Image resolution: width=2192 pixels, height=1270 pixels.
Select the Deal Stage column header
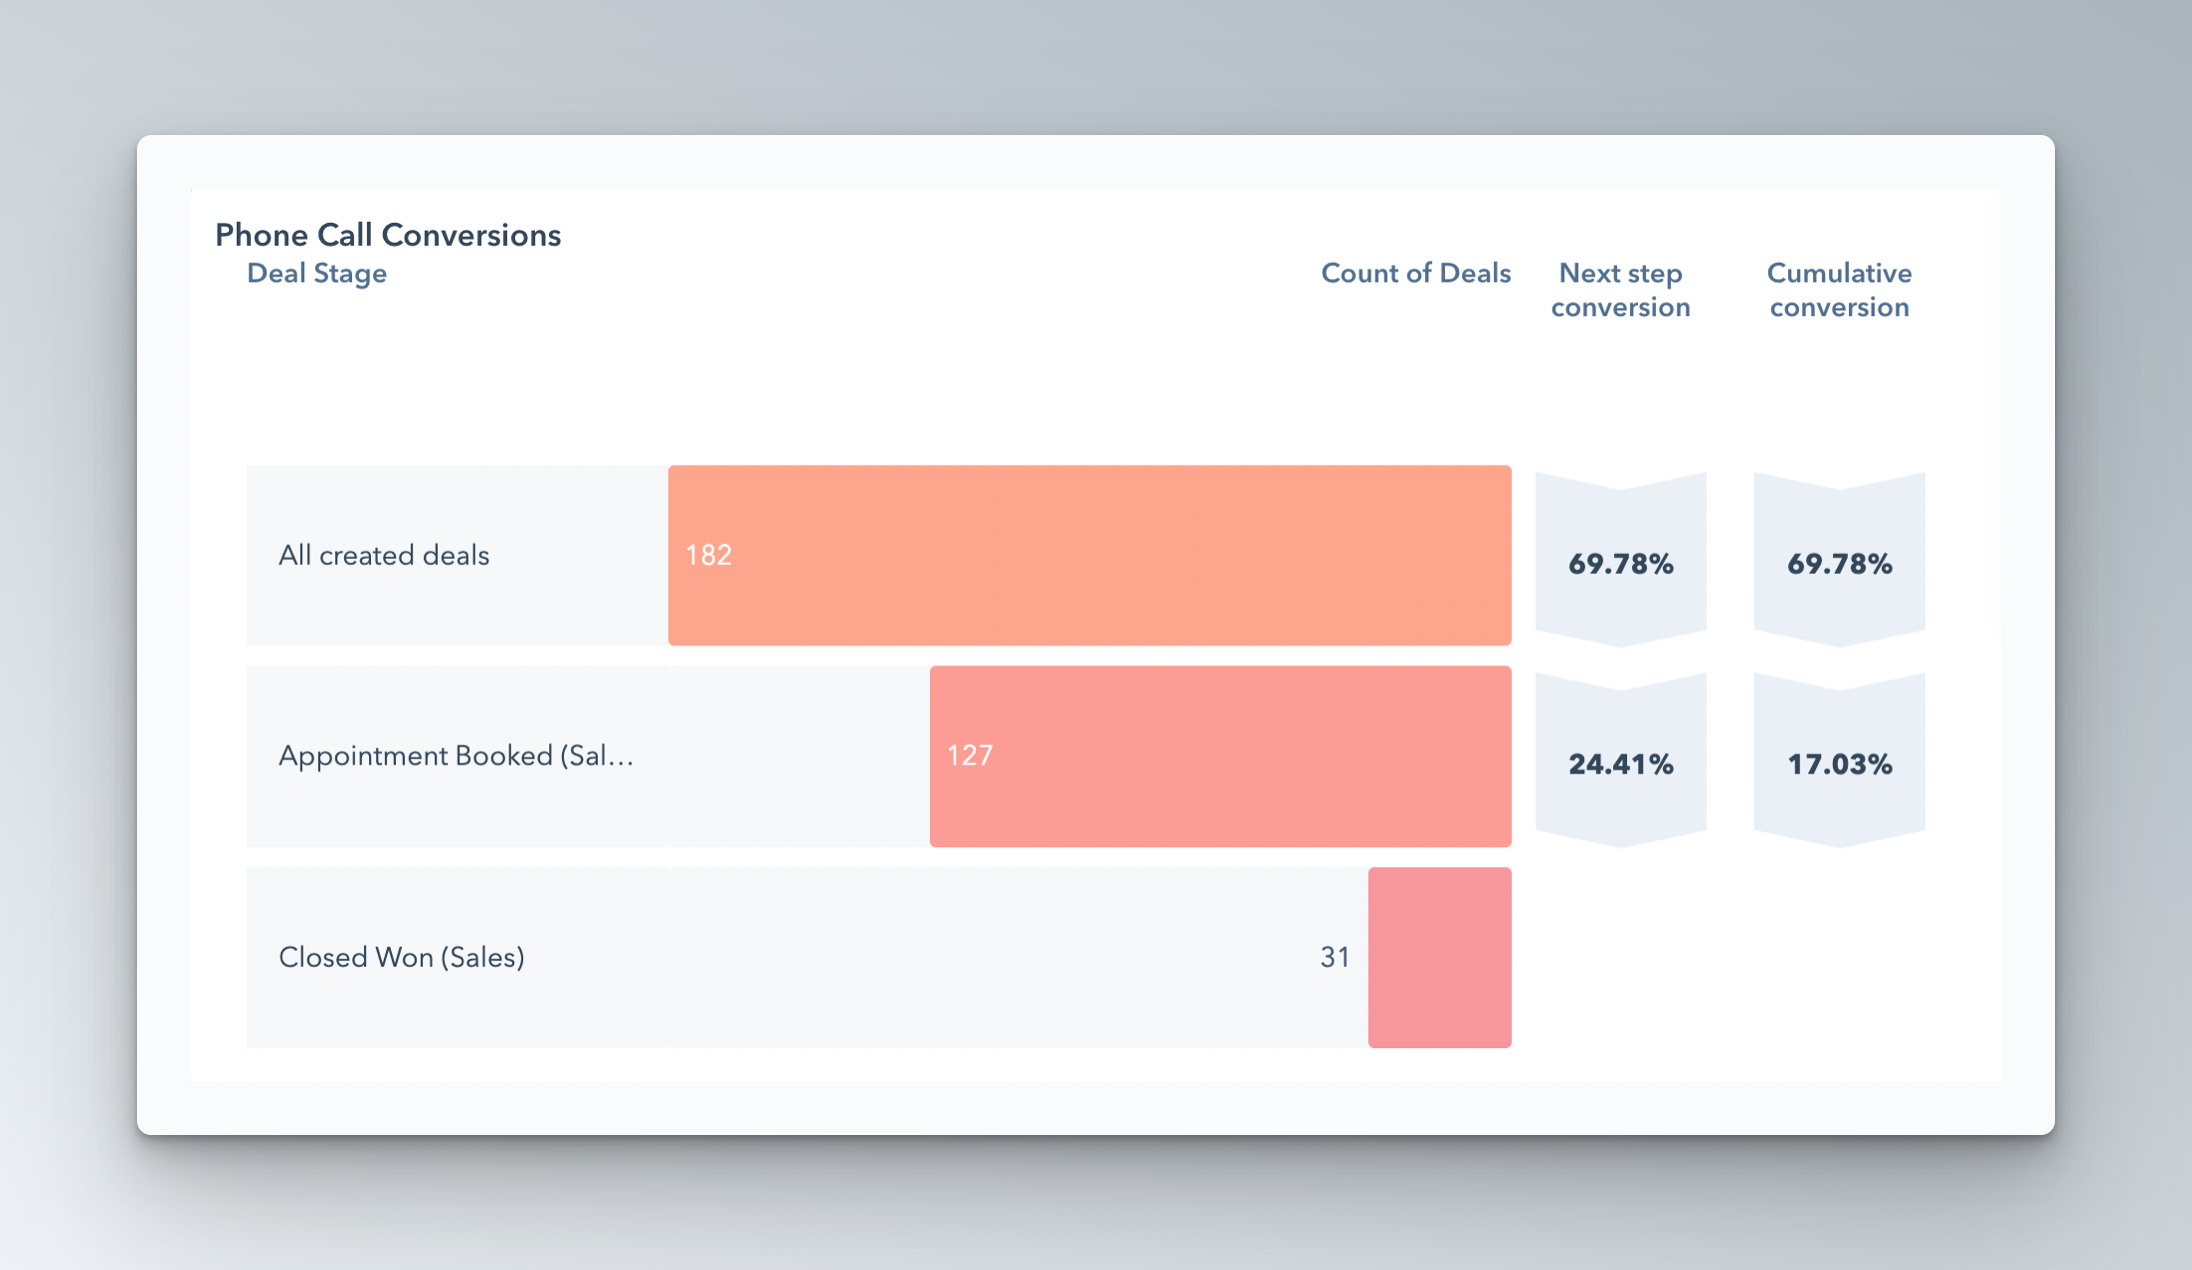coord(316,273)
